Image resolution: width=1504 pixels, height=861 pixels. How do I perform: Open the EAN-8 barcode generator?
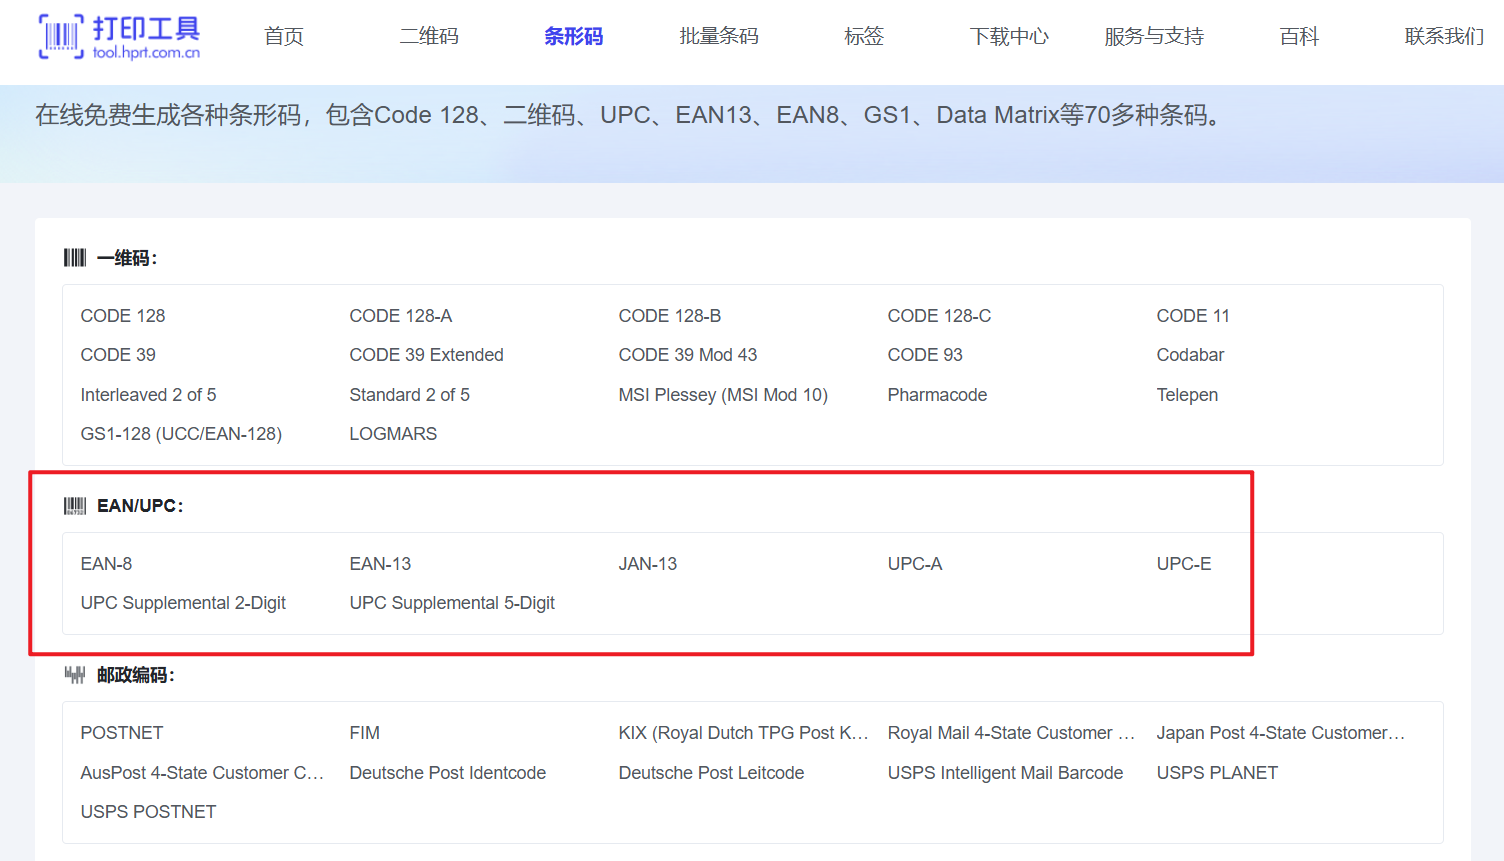pos(107,564)
